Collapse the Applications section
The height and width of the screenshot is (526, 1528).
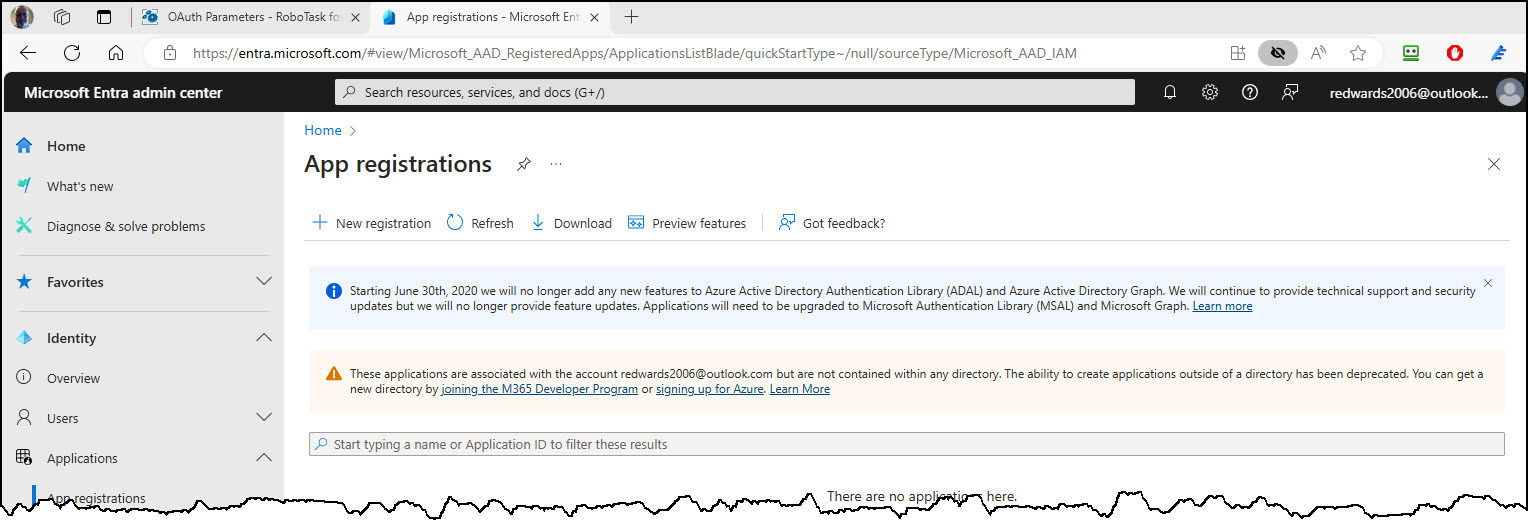264,458
